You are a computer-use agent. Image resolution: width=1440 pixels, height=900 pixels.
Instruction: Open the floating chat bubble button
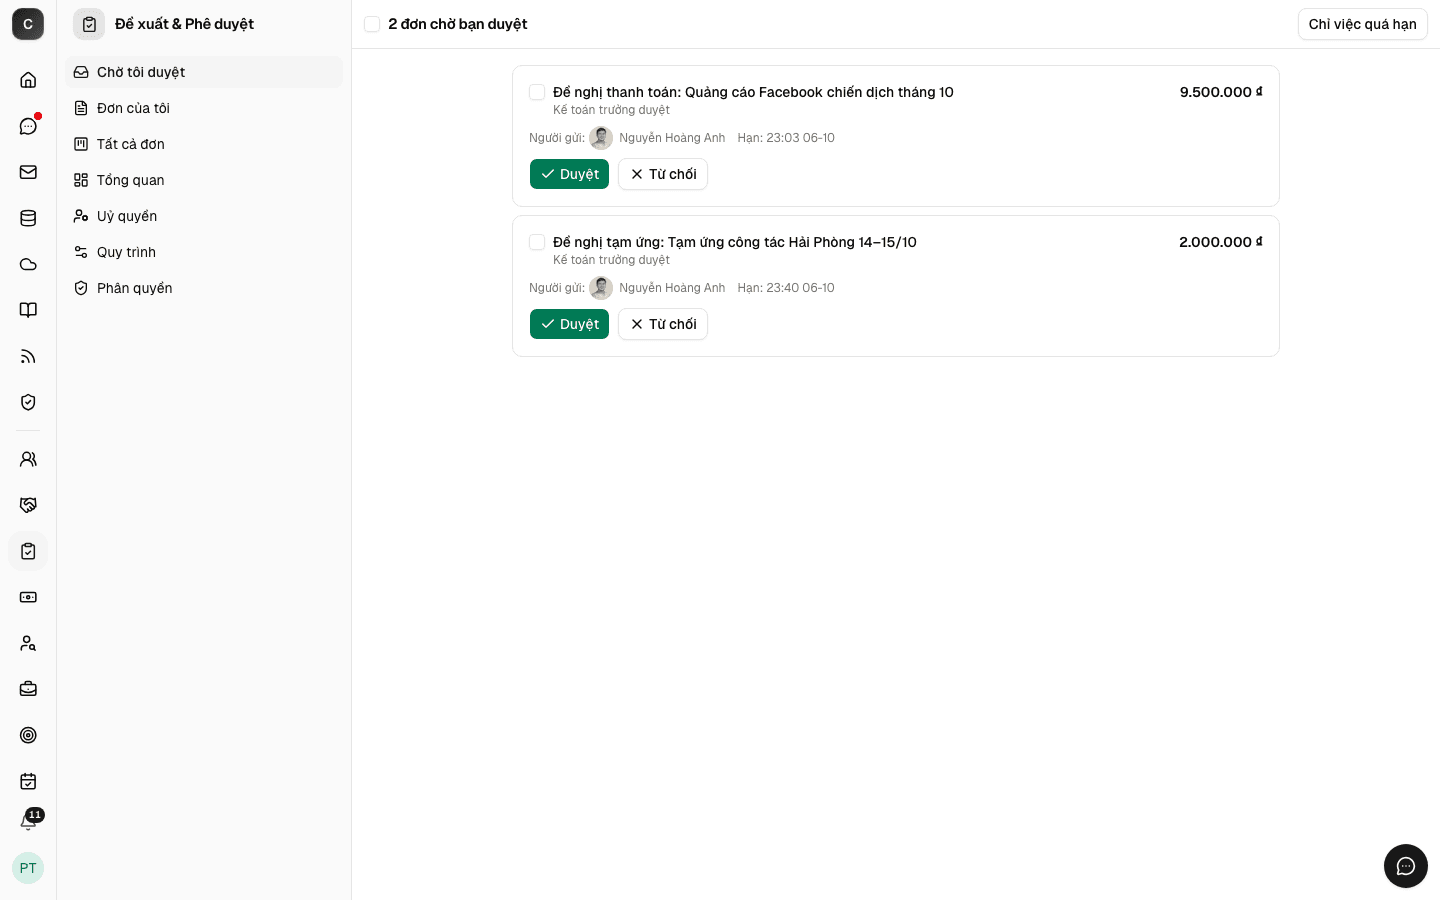point(1406,866)
